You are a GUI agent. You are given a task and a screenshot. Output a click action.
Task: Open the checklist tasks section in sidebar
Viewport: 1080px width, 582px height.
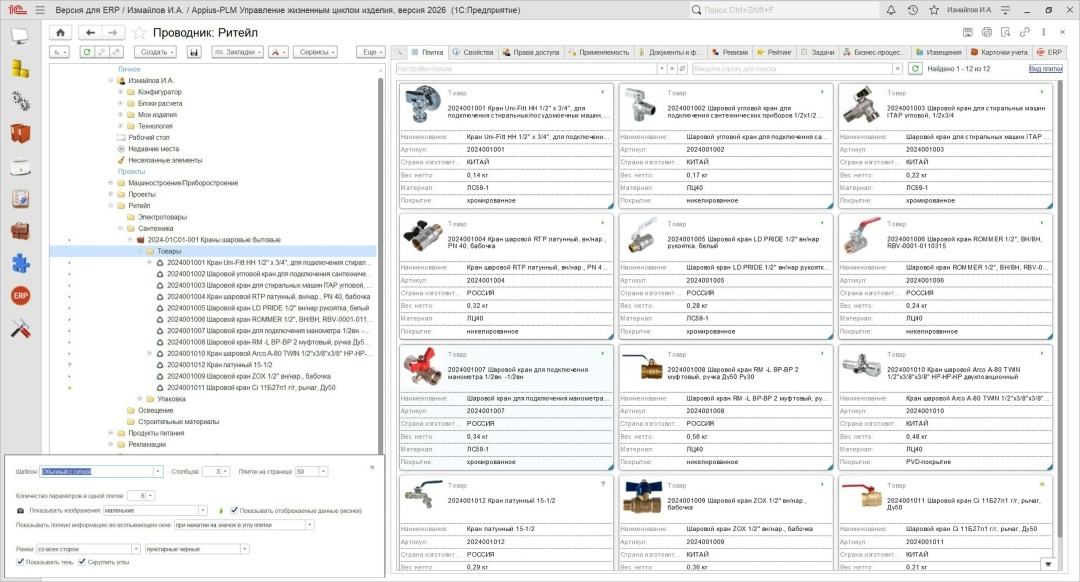pos(20,198)
